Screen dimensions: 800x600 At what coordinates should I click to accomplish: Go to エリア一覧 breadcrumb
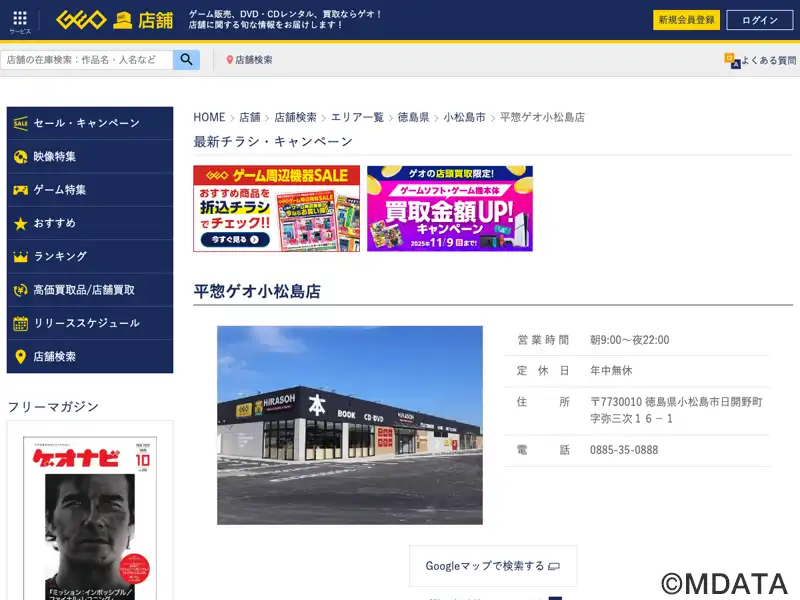tap(357, 117)
